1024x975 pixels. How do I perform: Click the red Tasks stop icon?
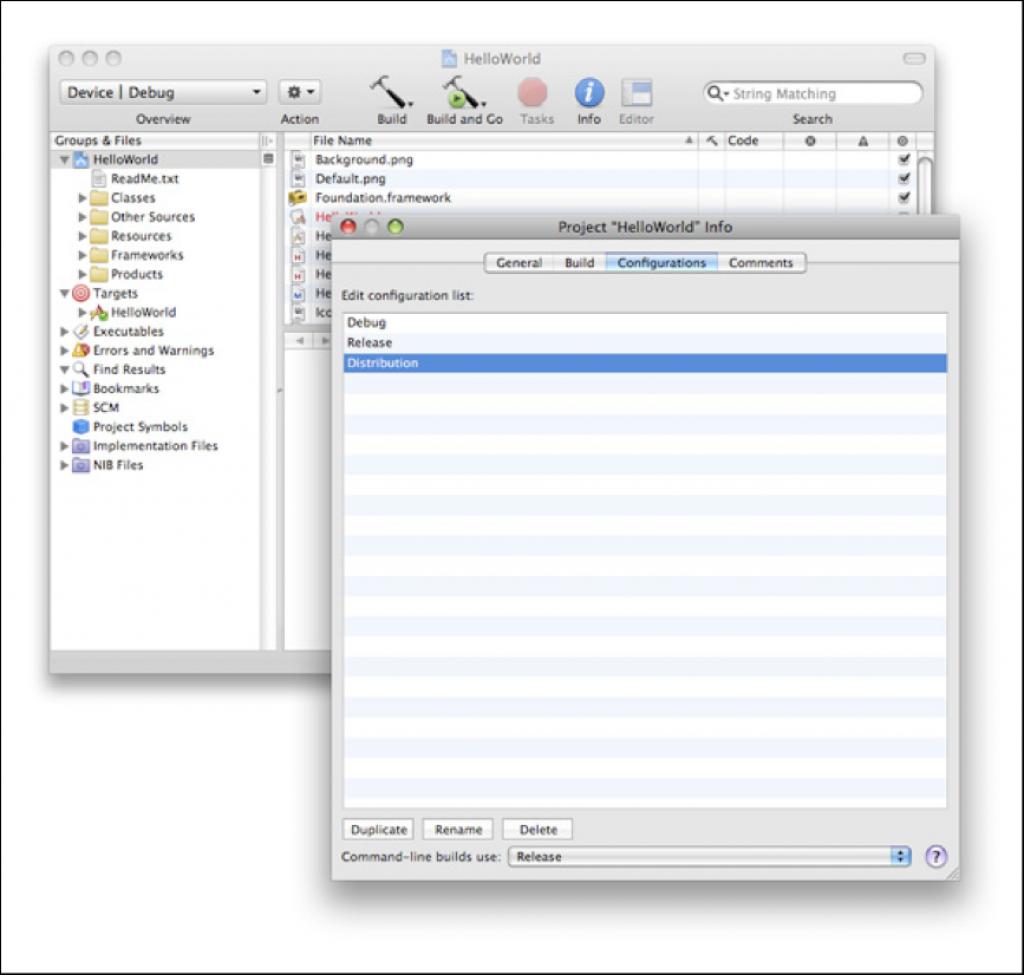(533, 93)
